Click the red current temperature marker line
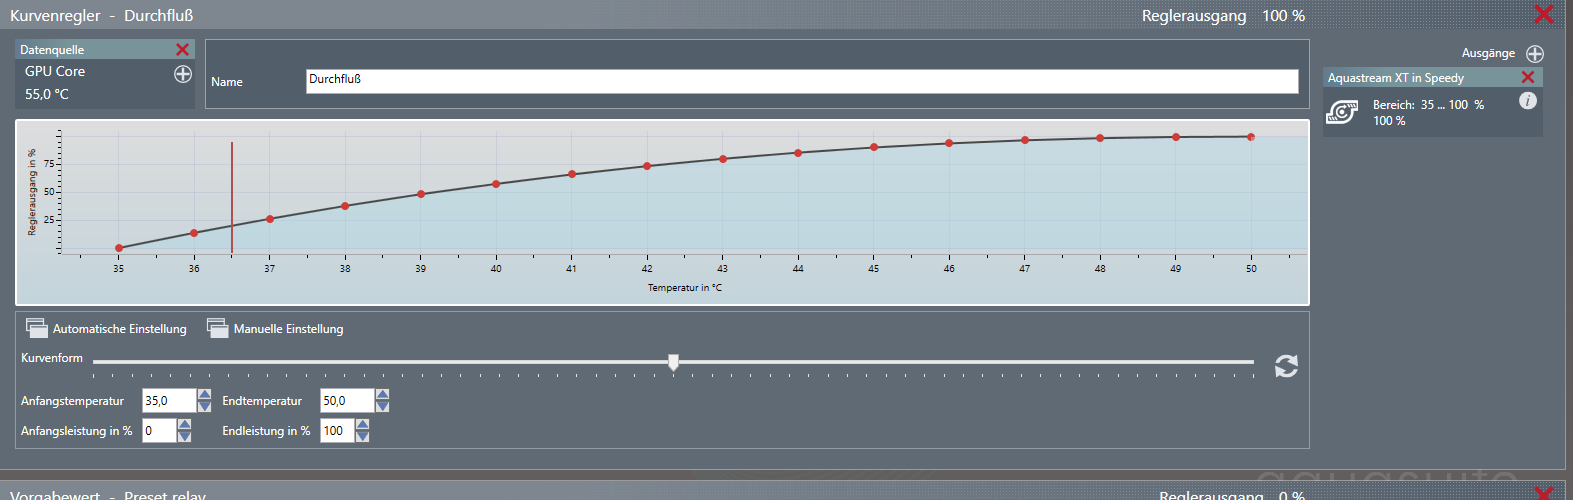1573x500 pixels. pyautogui.click(x=232, y=198)
